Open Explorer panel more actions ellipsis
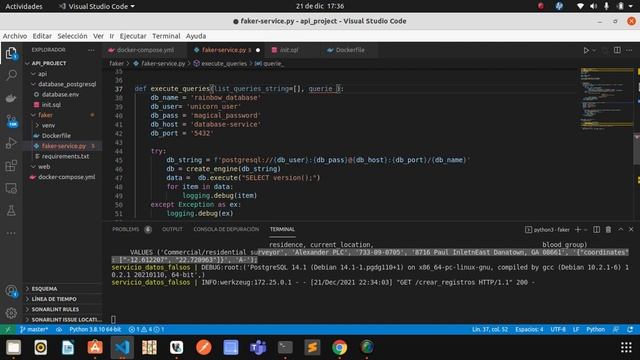 click(x=91, y=50)
